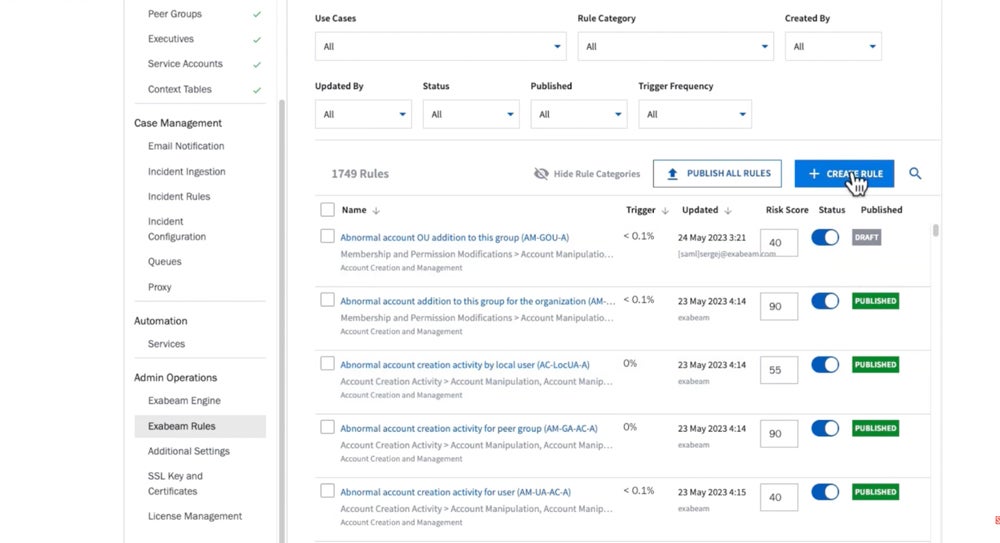Open the Created By dropdown
Screen dimensions: 1000x543
coord(833,47)
